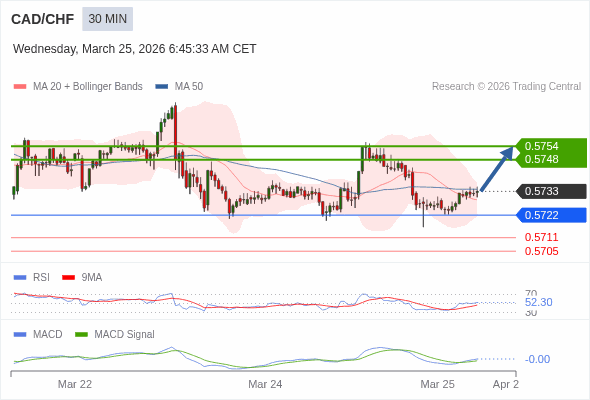The image size is (590, 400).
Task: Click the RSI value 52.30
Action: [x=538, y=302]
